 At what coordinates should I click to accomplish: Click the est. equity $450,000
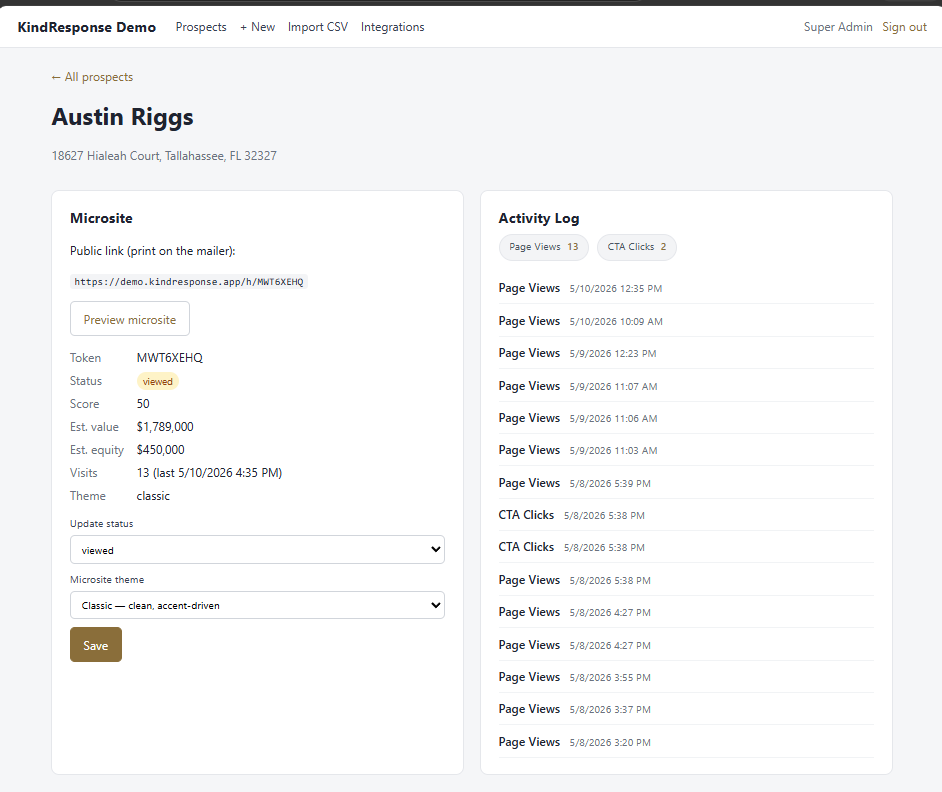coord(160,449)
